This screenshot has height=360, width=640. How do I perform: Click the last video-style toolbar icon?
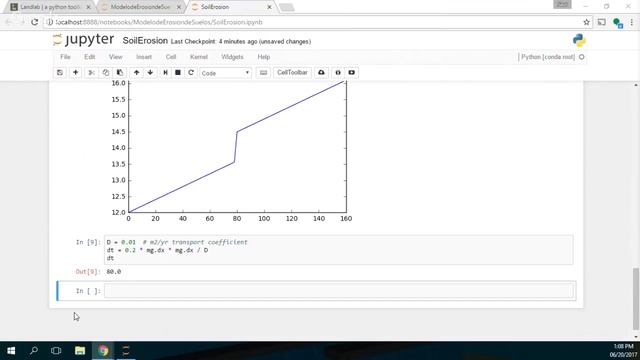[351, 73]
